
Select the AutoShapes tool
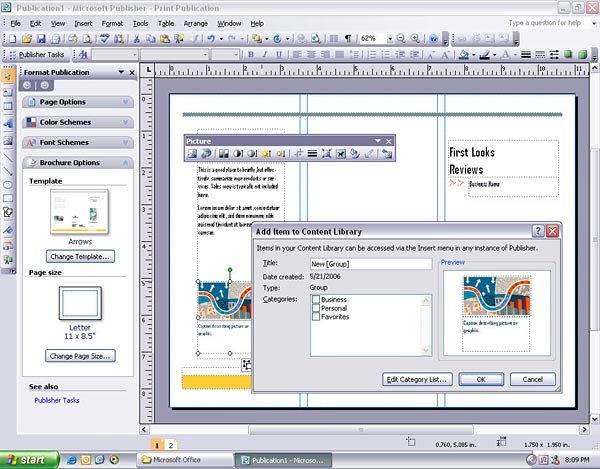[x=8, y=212]
